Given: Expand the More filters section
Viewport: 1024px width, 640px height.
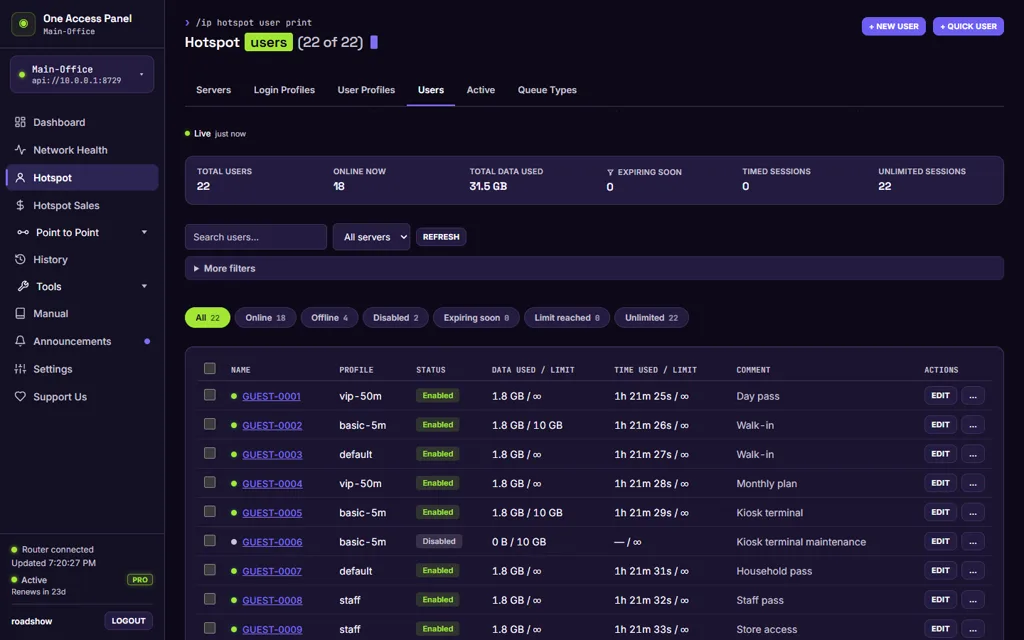Looking at the screenshot, I should coord(594,268).
